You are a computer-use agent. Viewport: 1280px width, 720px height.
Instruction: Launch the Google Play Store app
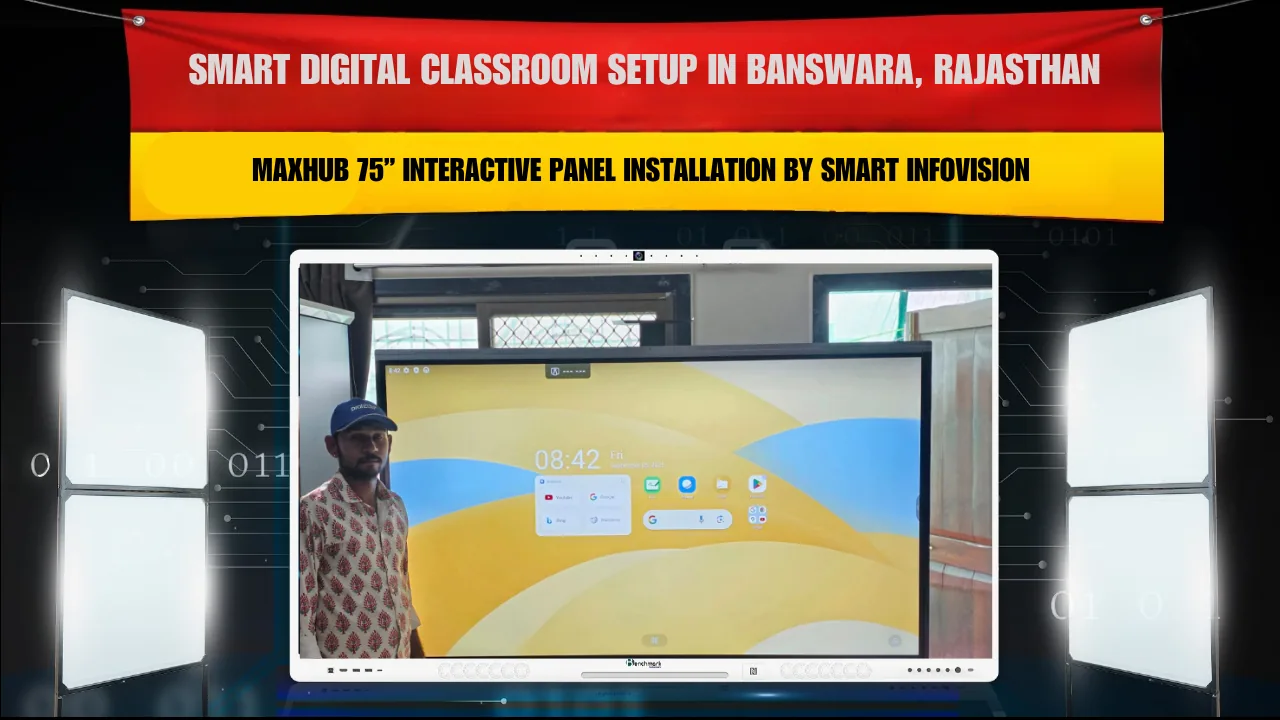757,484
